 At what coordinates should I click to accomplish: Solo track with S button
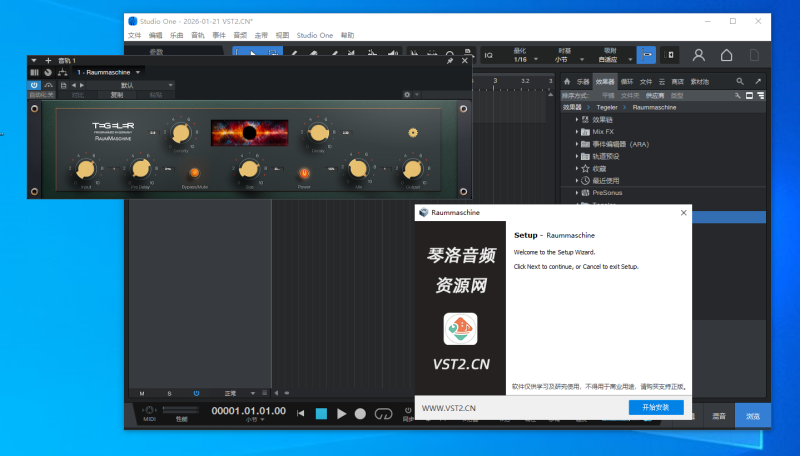tap(169, 393)
